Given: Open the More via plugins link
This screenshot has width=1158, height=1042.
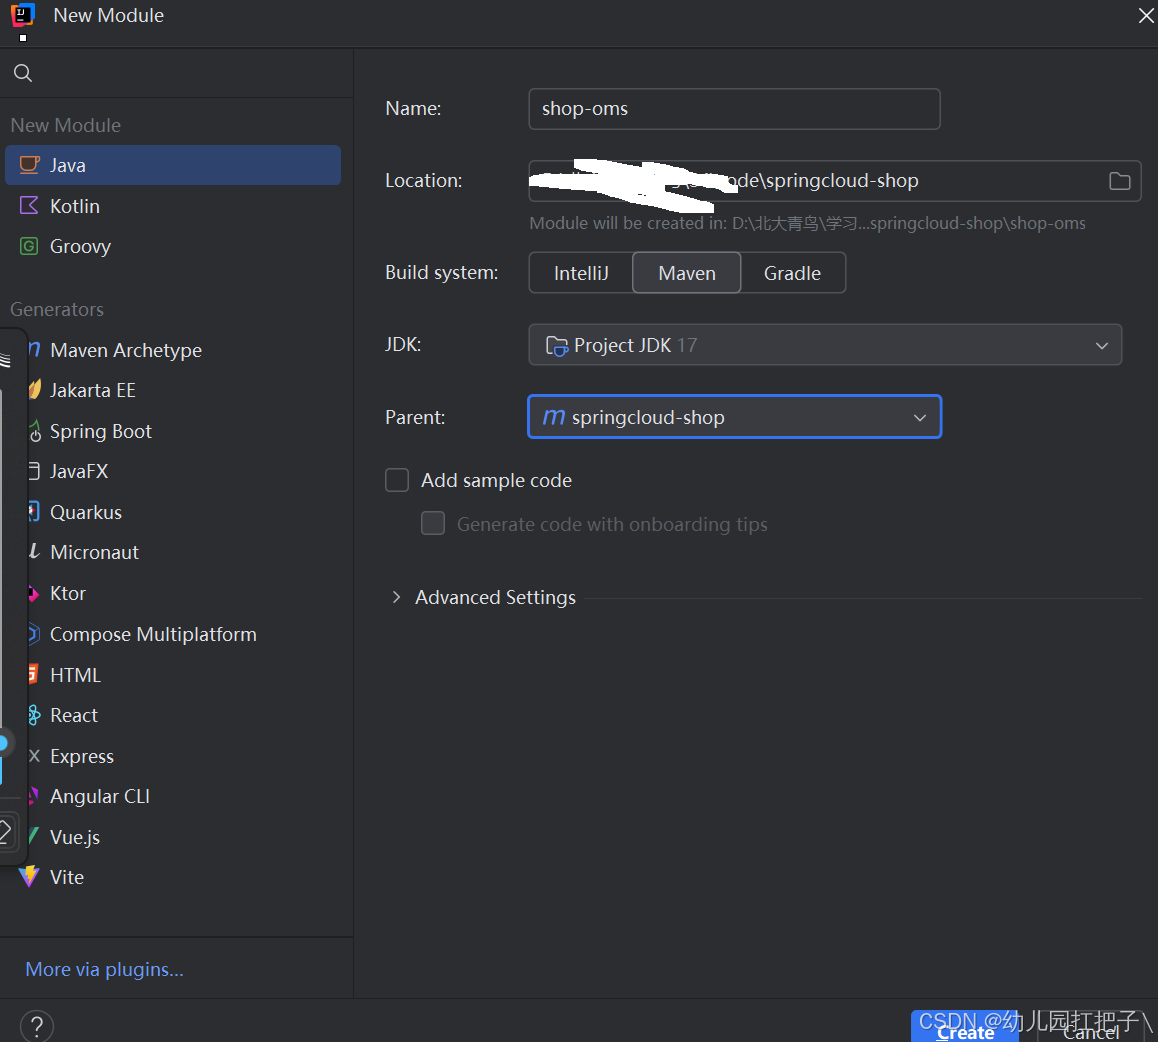Looking at the screenshot, I should [x=104, y=969].
